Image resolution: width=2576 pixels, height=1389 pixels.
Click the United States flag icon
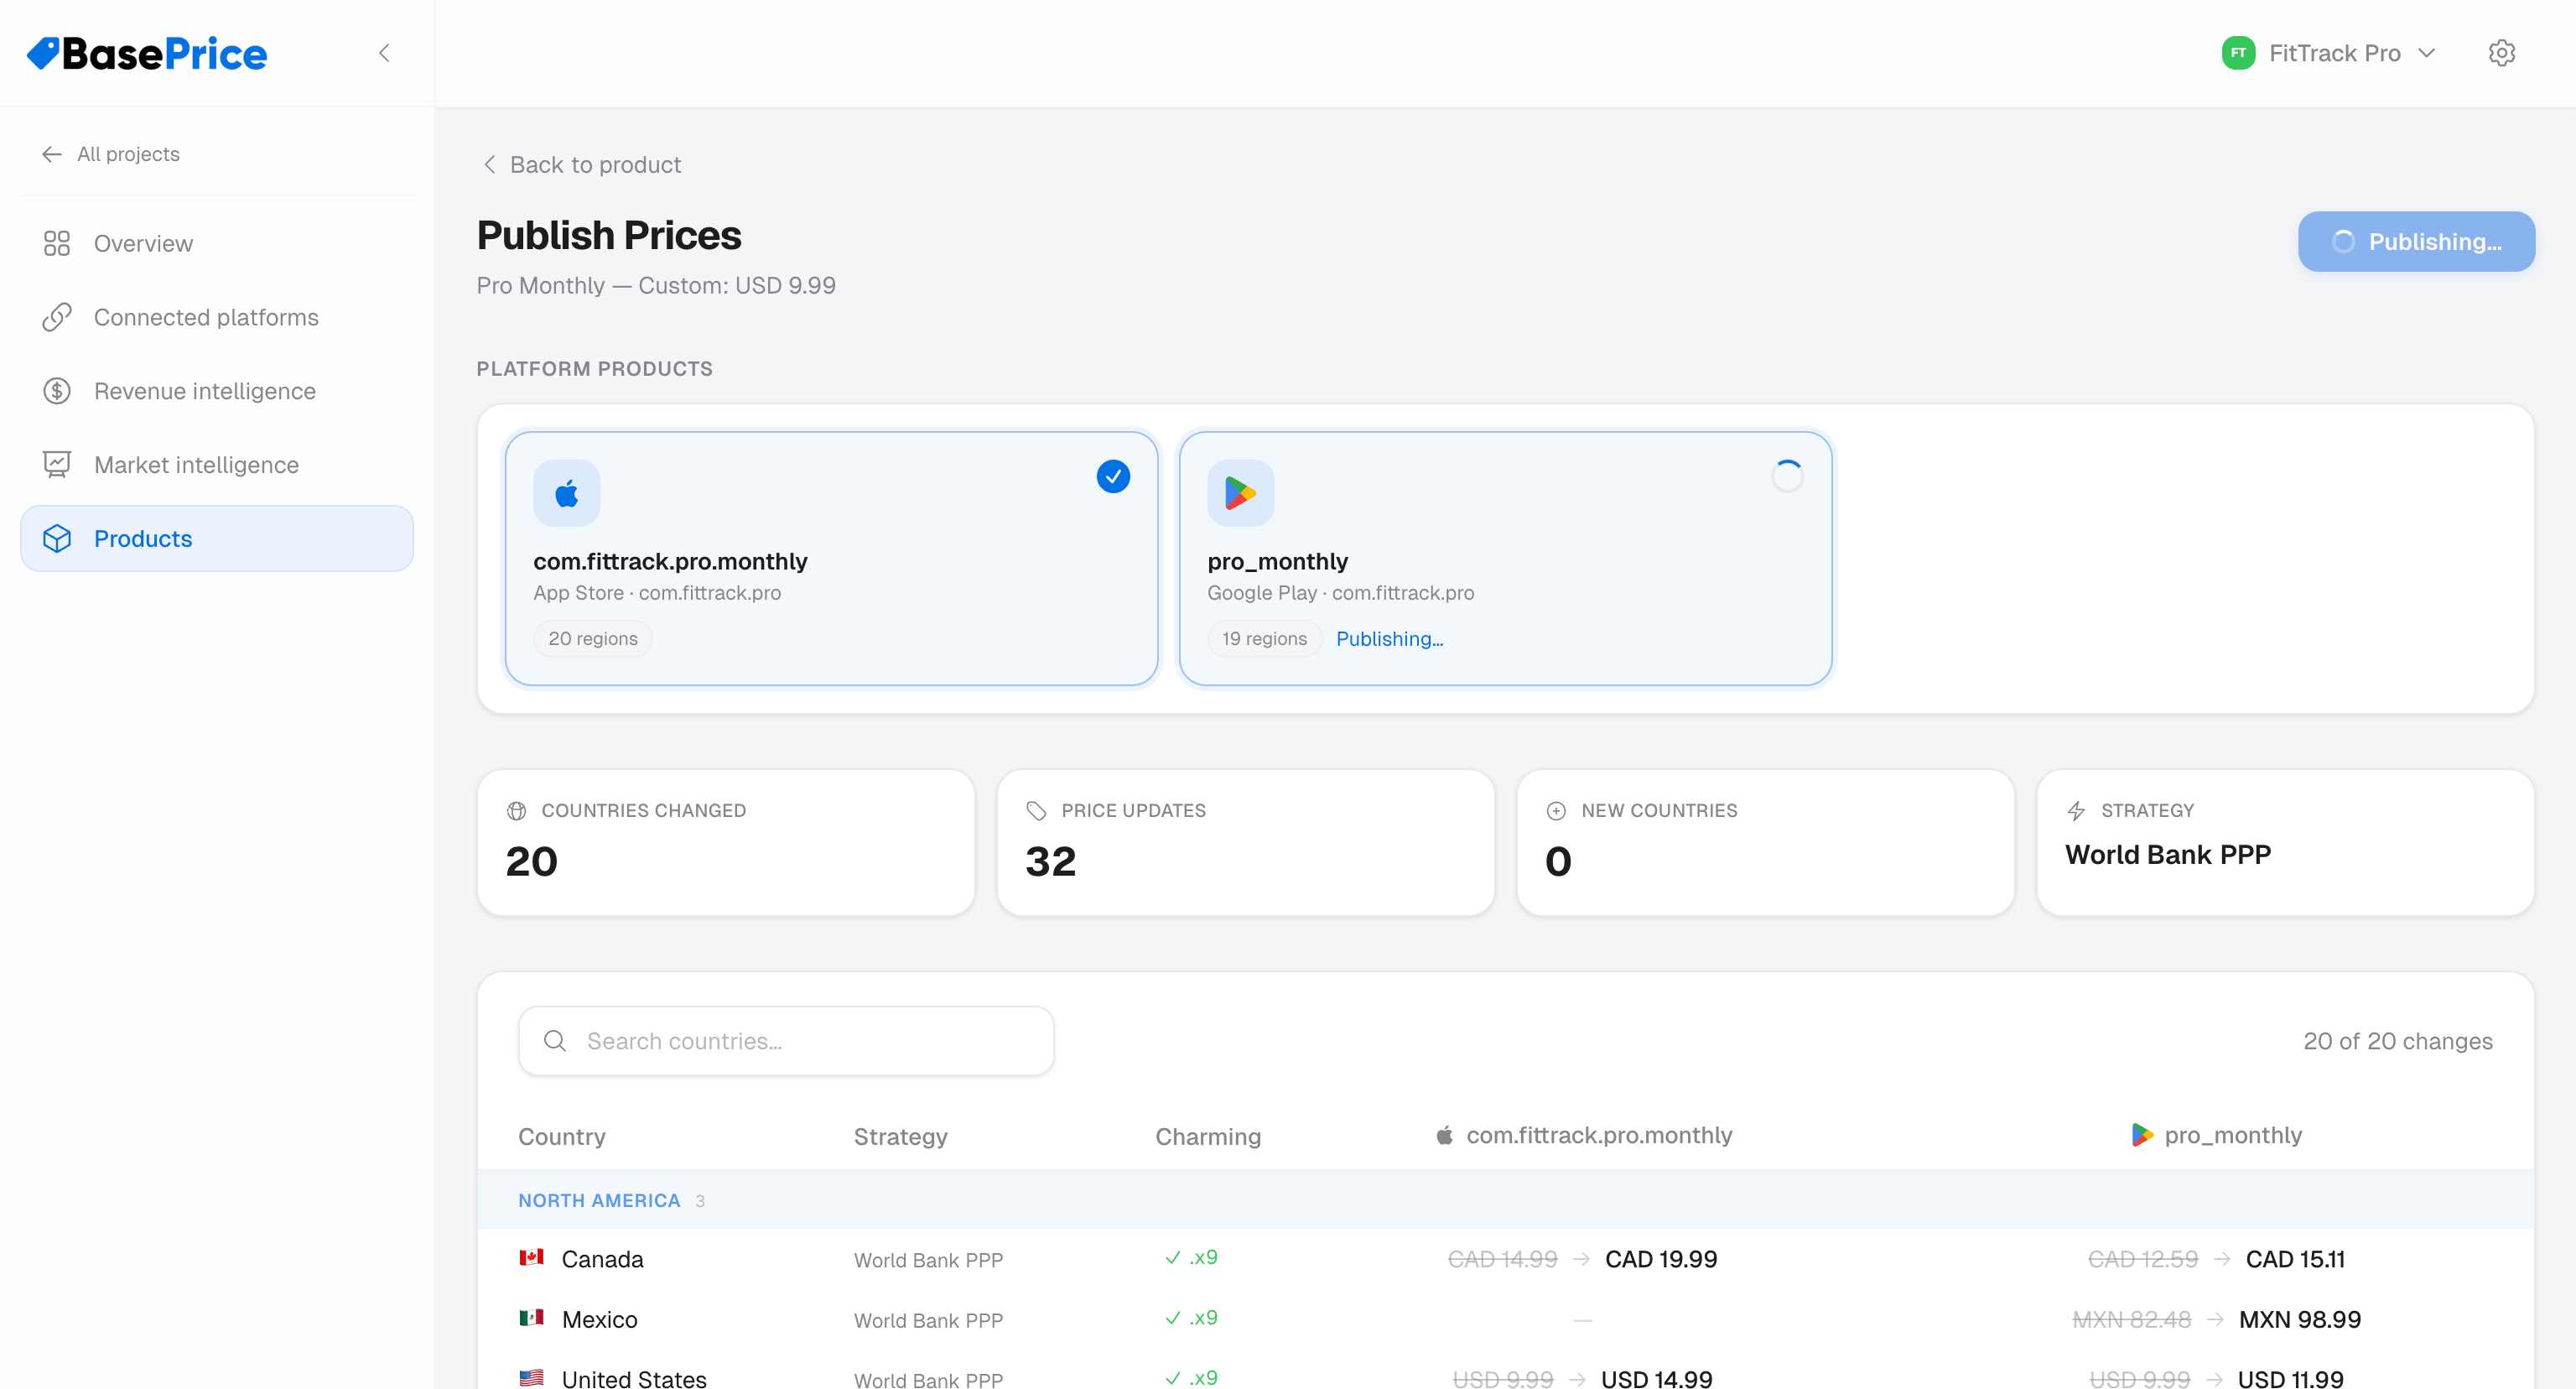[x=531, y=1378]
